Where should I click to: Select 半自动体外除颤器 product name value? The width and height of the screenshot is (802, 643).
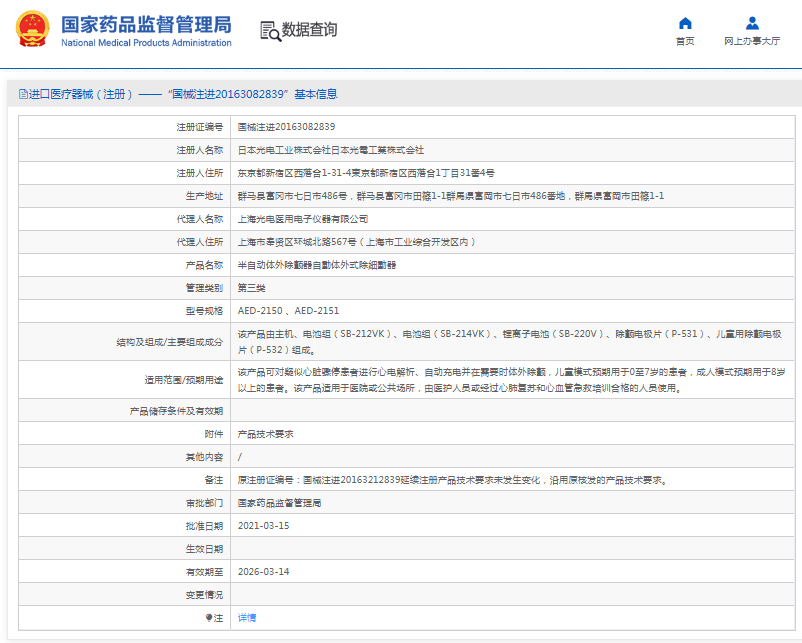317,265
